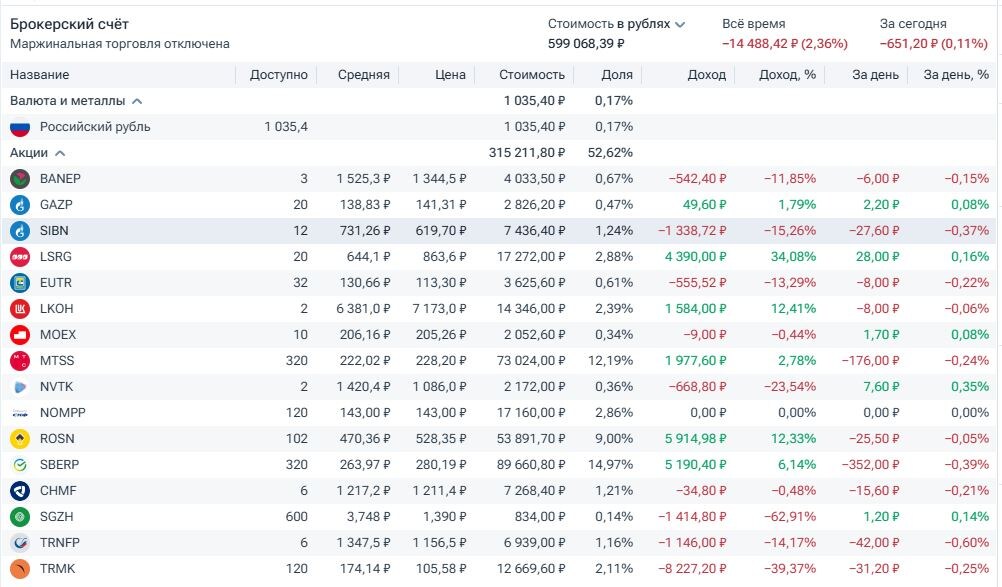Click the 'Брокерский счёт' account title
This screenshot has width=1002, height=587.
69,24
